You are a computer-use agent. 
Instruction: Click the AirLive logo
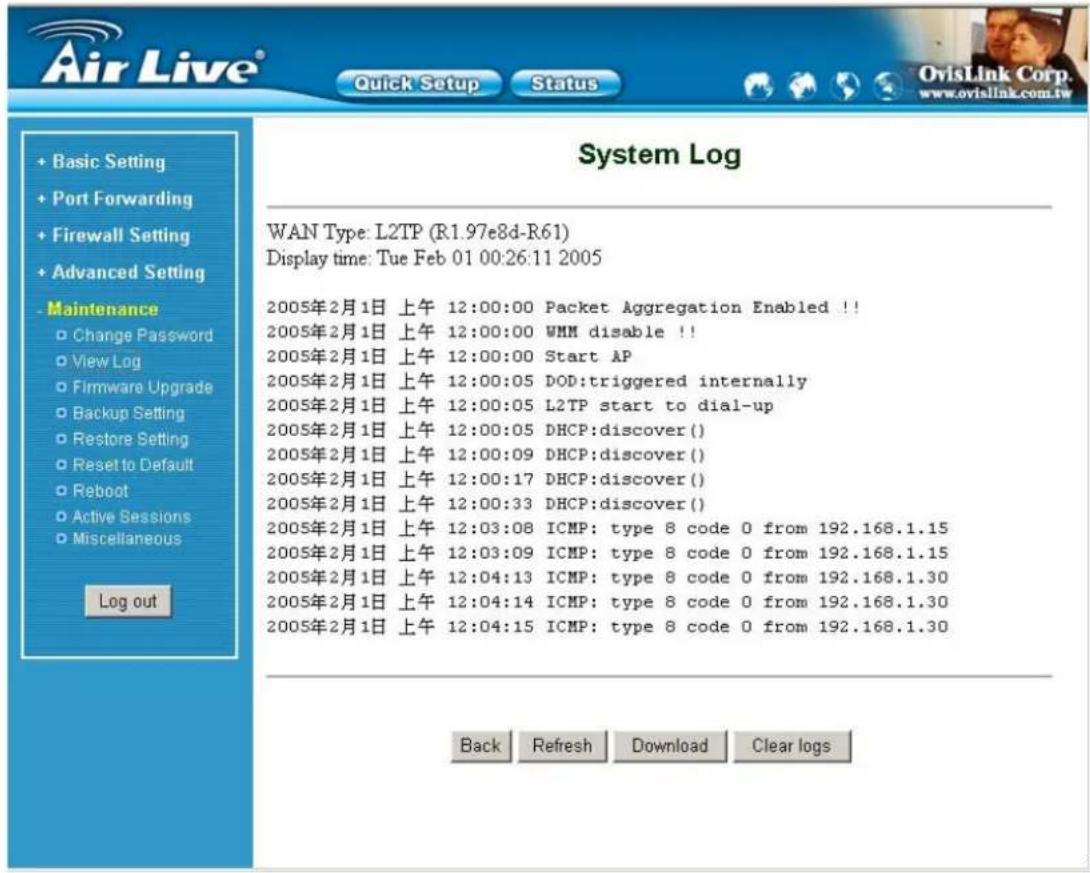coord(147,54)
